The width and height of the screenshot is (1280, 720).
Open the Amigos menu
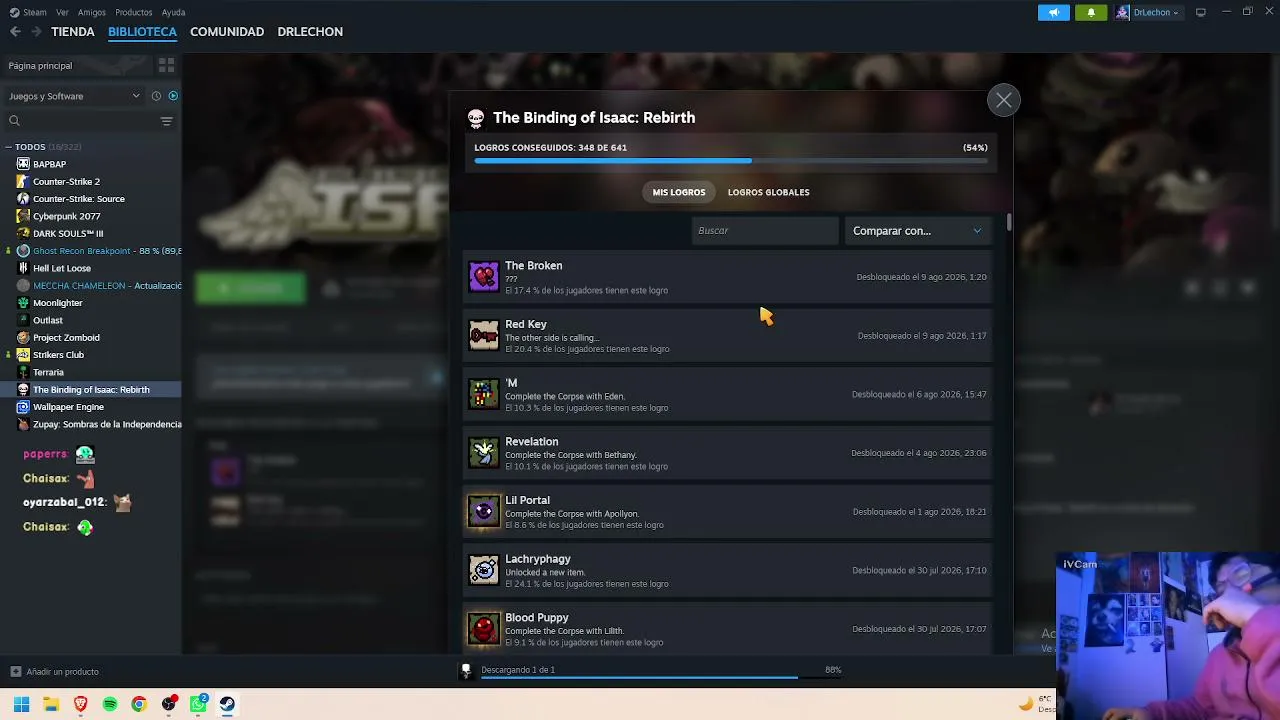coord(92,13)
